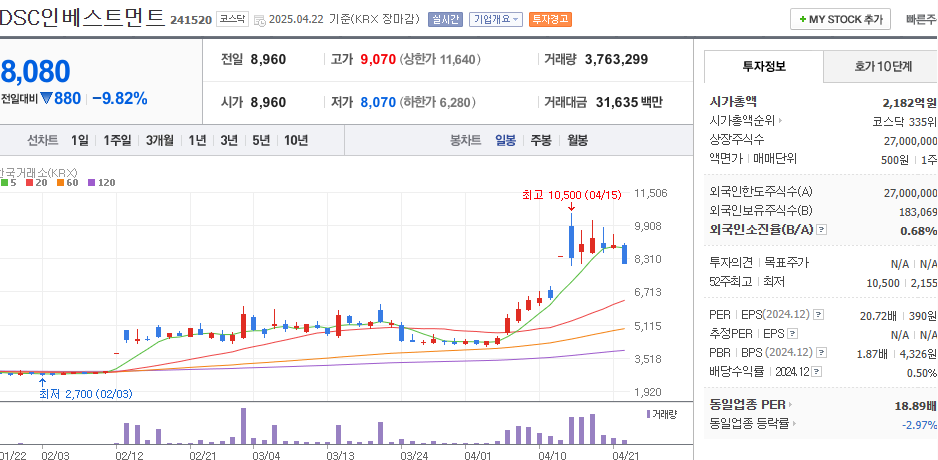
Task: Click the orange 60-day moving average legend marker
Action: pyautogui.click(x=60, y=183)
